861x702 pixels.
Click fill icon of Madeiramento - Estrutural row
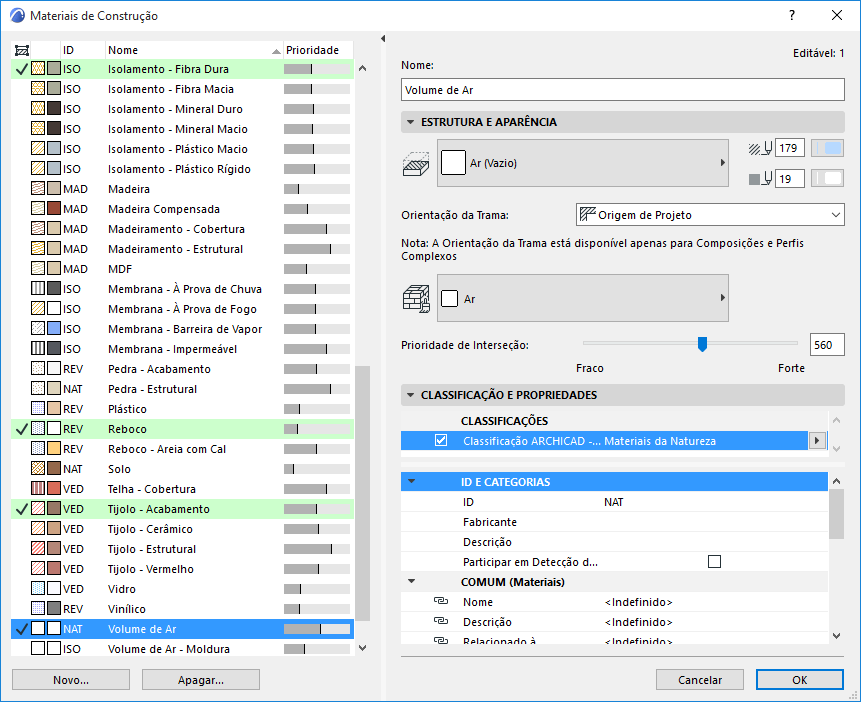click(x=38, y=249)
